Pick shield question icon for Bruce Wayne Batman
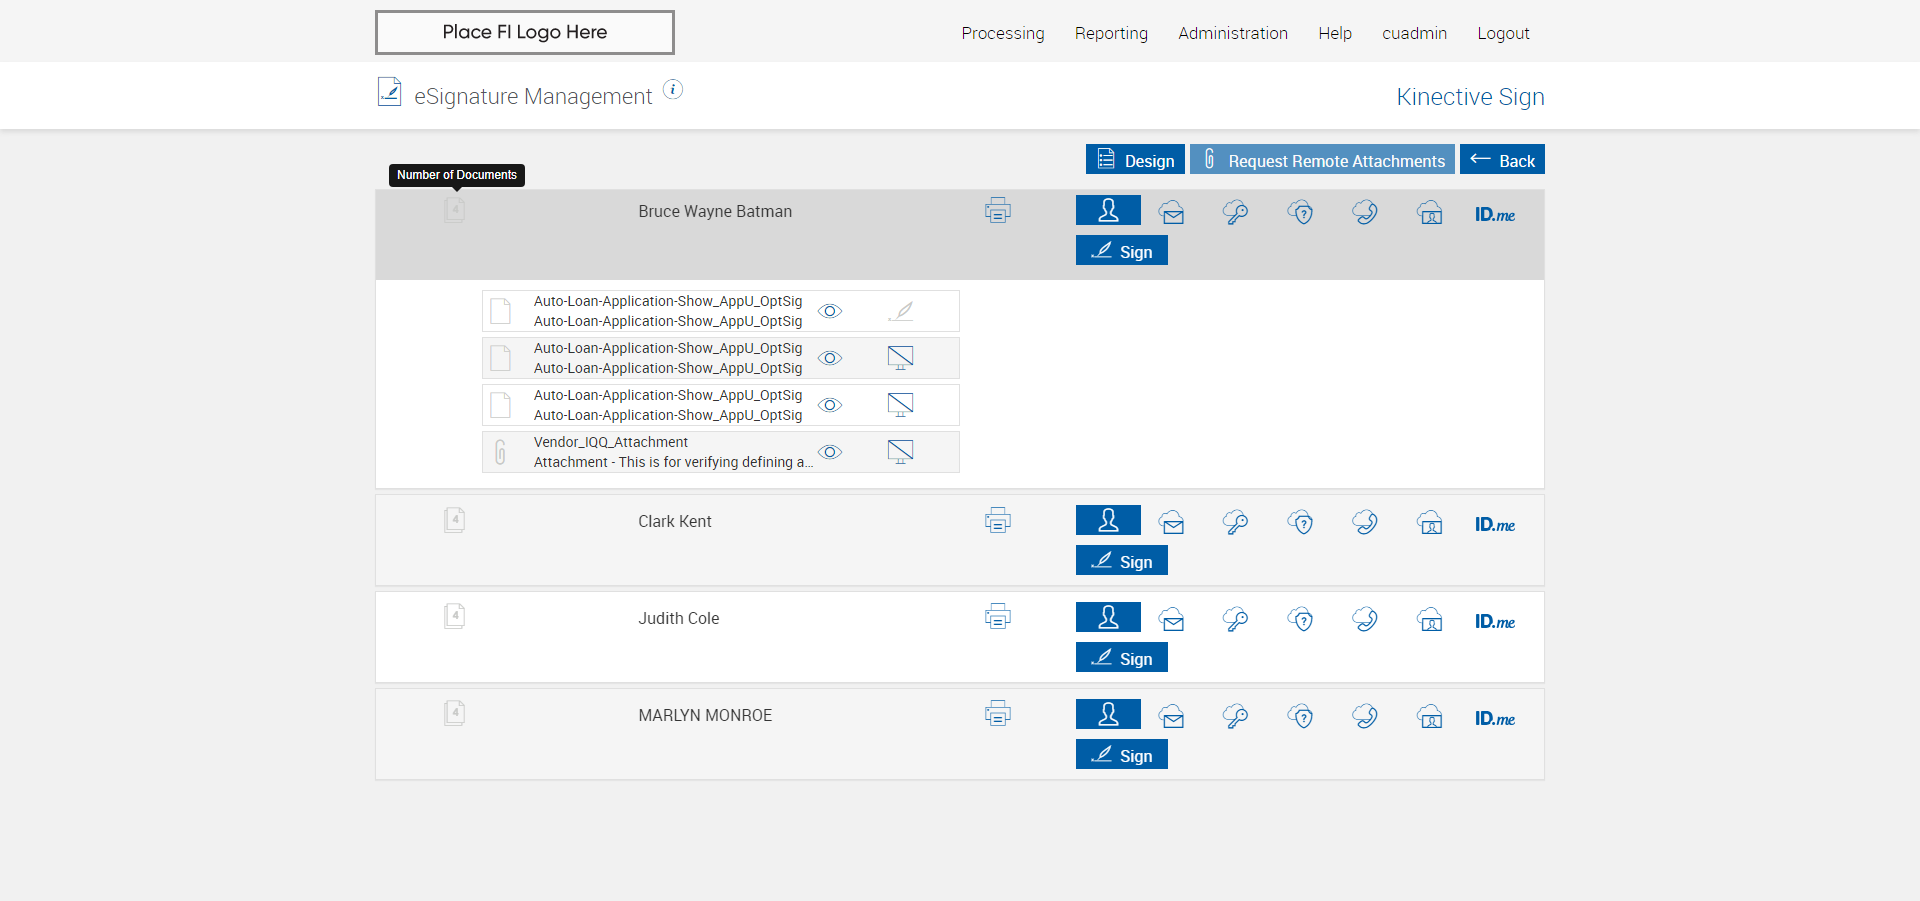1920x901 pixels. [1301, 212]
